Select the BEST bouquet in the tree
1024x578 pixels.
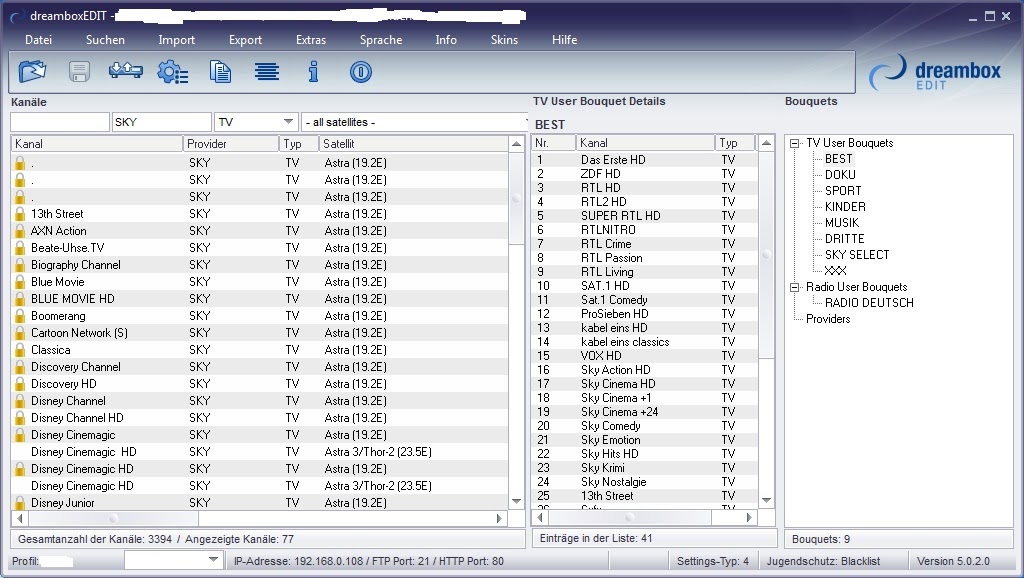838,159
